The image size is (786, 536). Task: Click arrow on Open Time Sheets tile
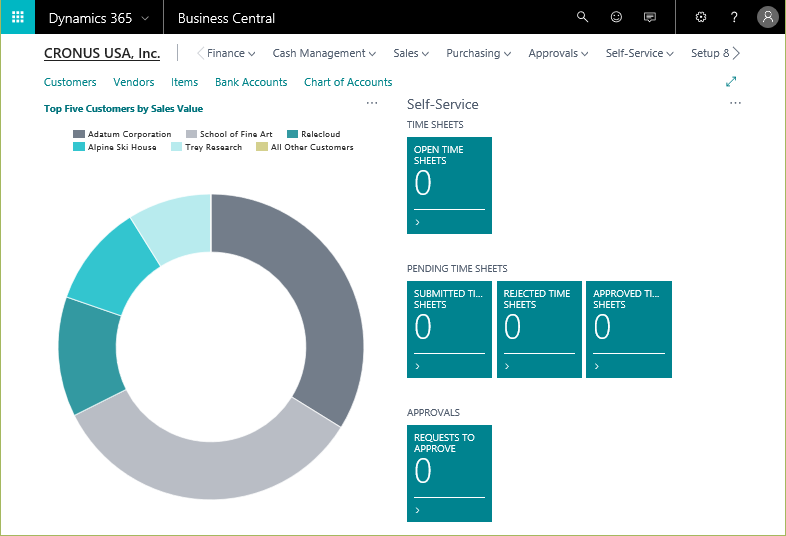tap(418, 222)
